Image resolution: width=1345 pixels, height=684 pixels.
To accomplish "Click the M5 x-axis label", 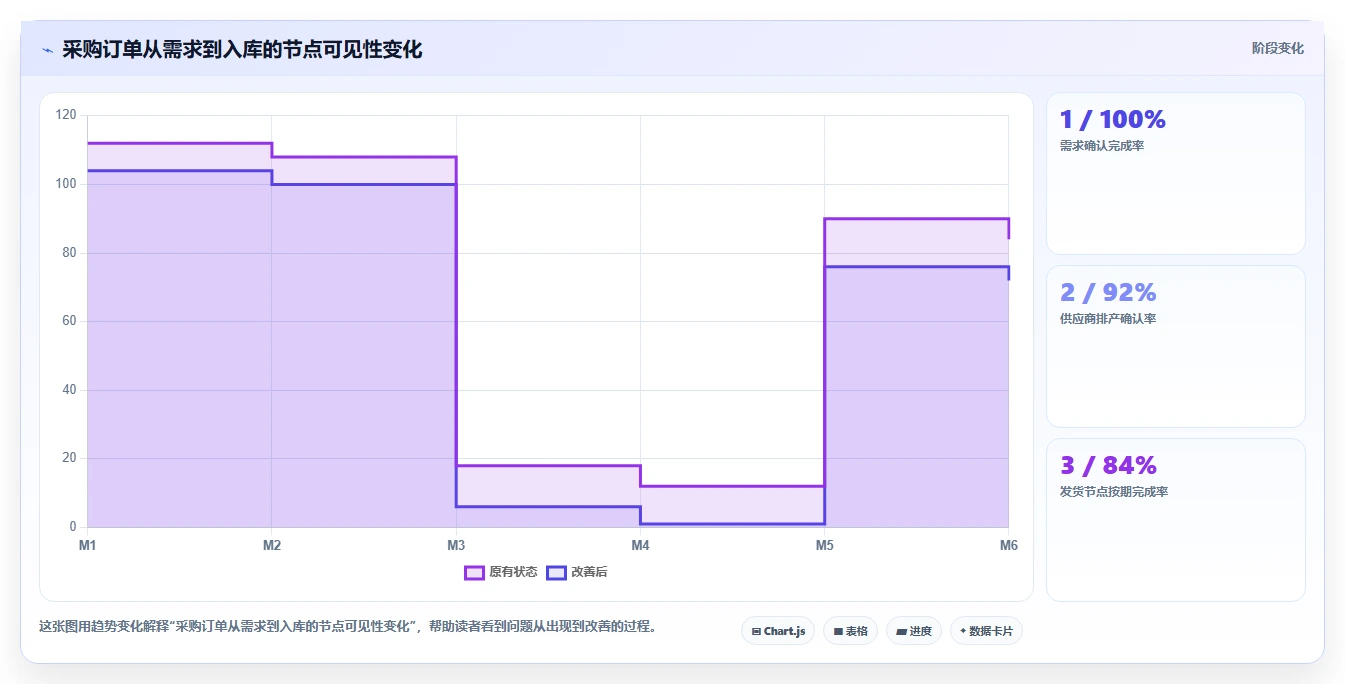I will pos(824,545).
